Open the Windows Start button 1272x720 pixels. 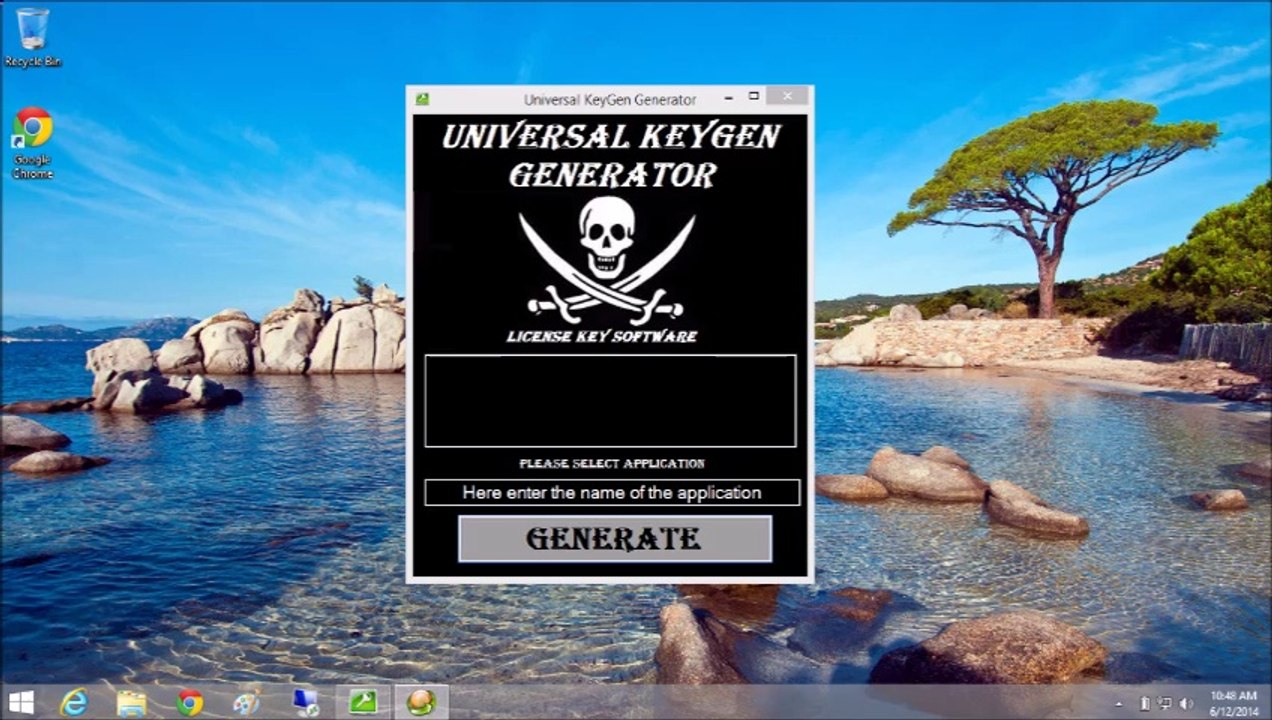point(21,702)
